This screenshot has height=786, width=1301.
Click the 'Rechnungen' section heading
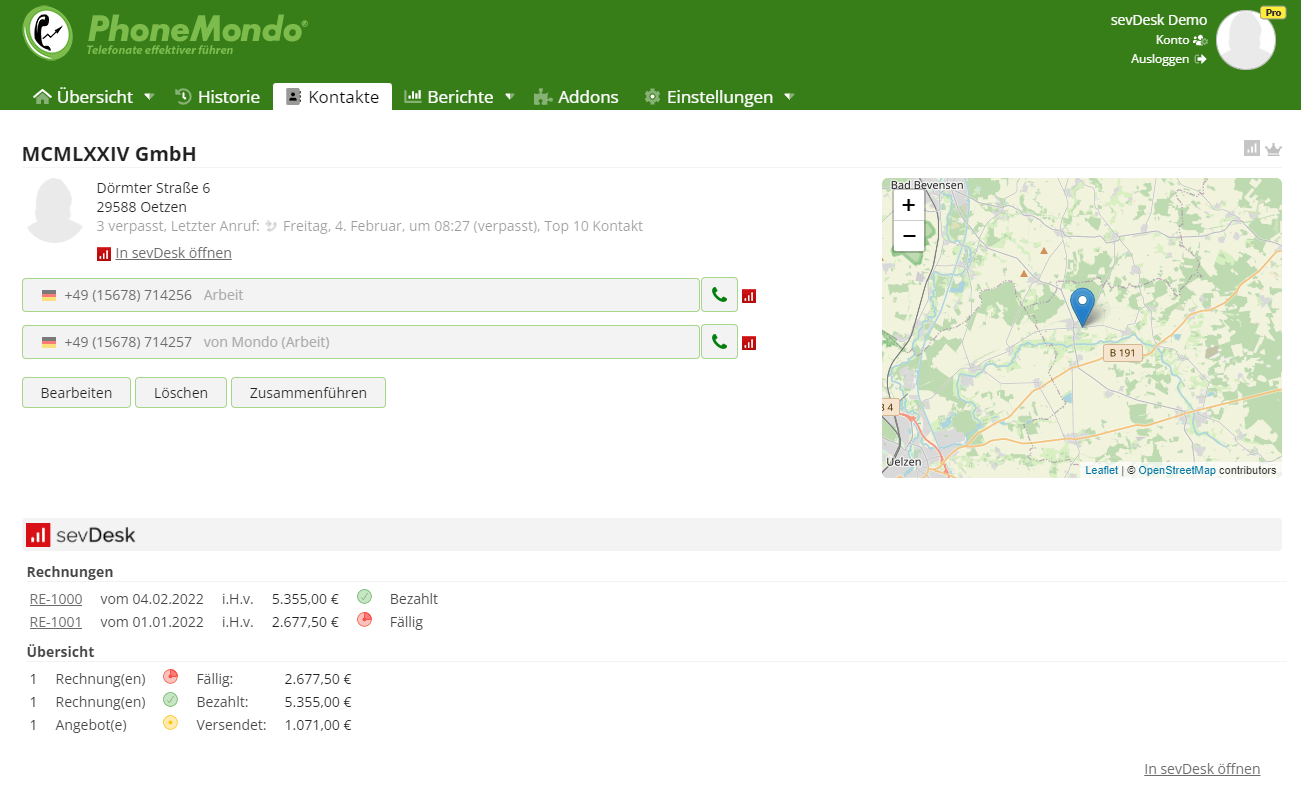click(70, 572)
